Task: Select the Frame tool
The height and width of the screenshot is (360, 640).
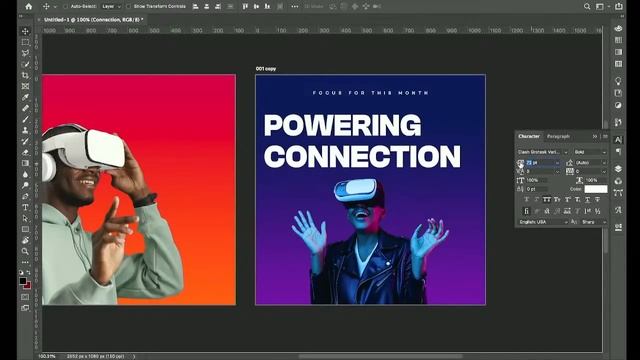Action: click(x=25, y=86)
